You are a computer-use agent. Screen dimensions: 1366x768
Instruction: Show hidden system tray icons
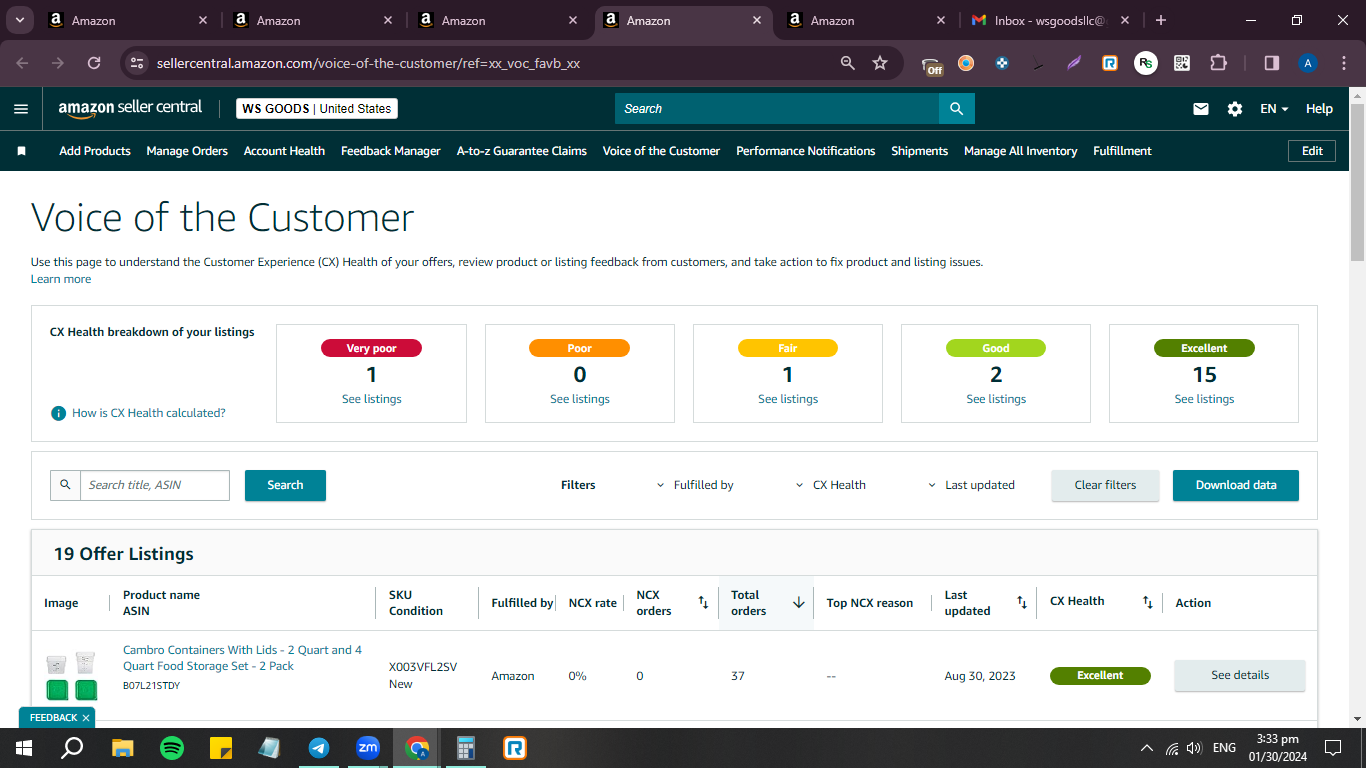click(1146, 748)
